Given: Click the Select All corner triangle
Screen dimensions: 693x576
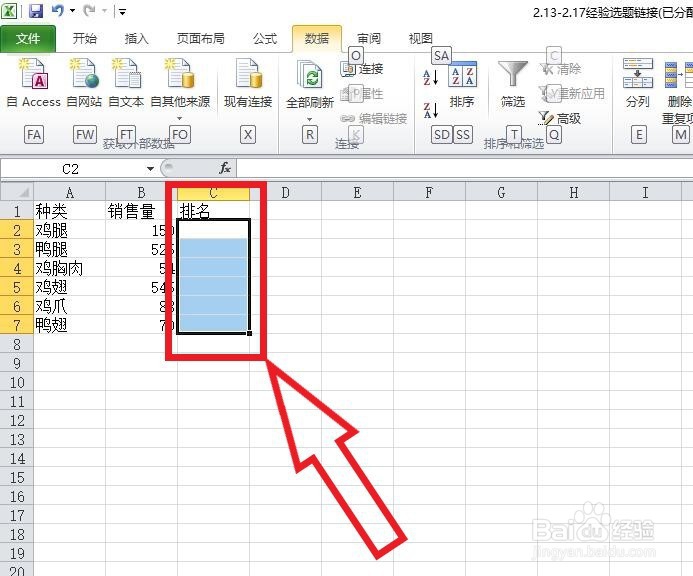Looking at the screenshot, I should pyautogui.click(x=17, y=192).
